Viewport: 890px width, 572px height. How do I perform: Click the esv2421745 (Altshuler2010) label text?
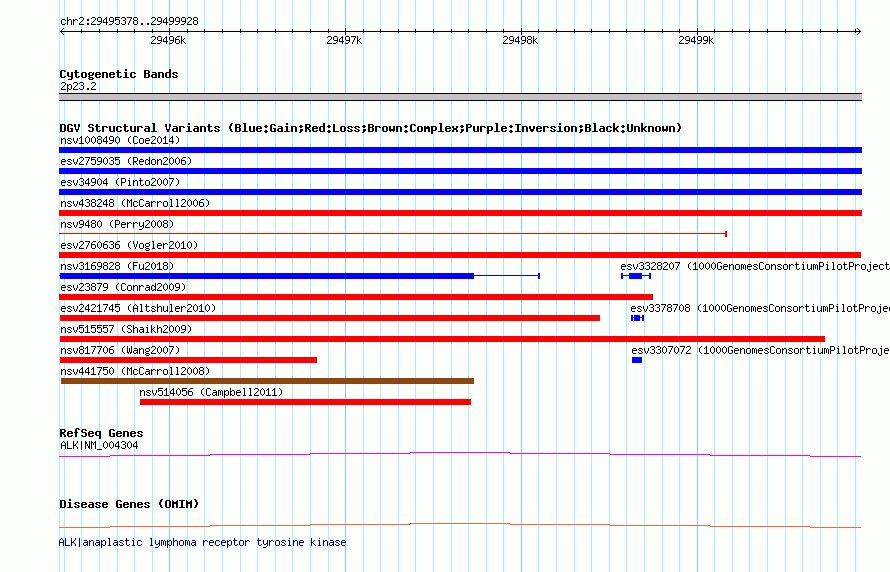click(138, 308)
